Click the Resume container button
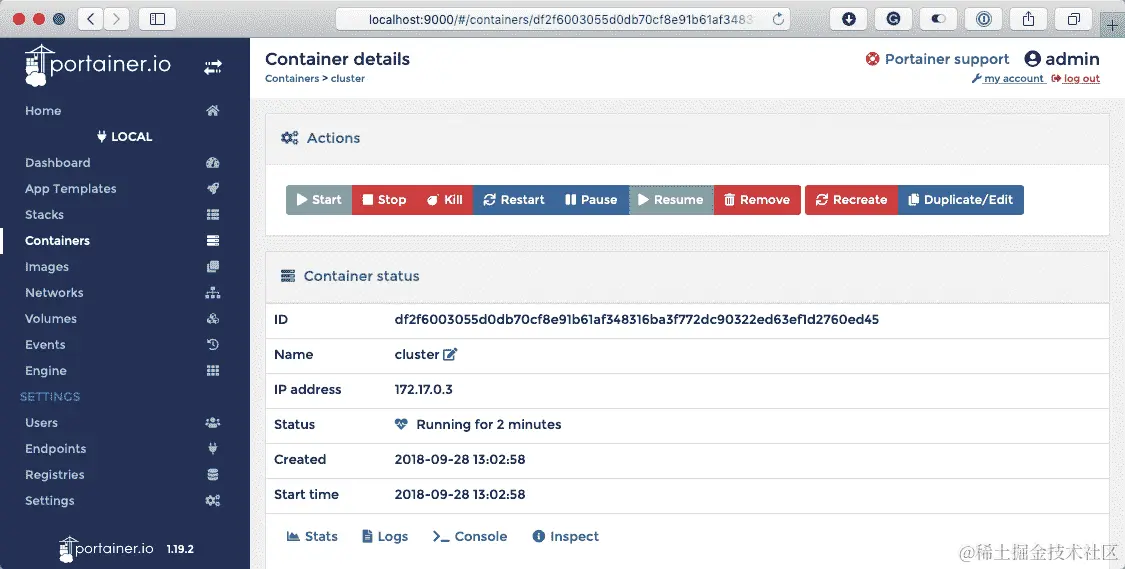 pyautogui.click(x=672, y=199)
